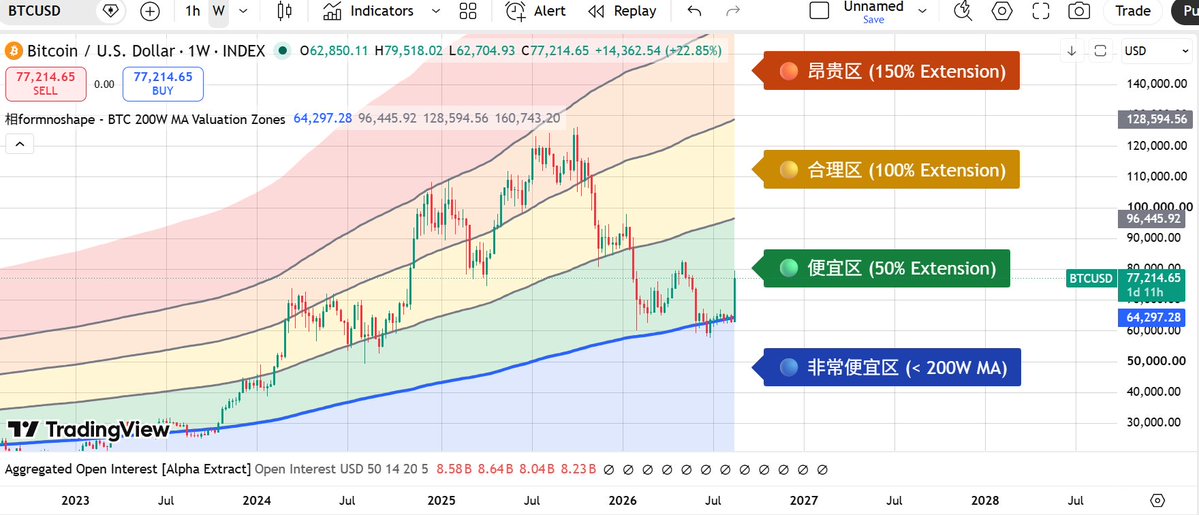
Task: Open the Indicators dialog
Action: point(368,11)
